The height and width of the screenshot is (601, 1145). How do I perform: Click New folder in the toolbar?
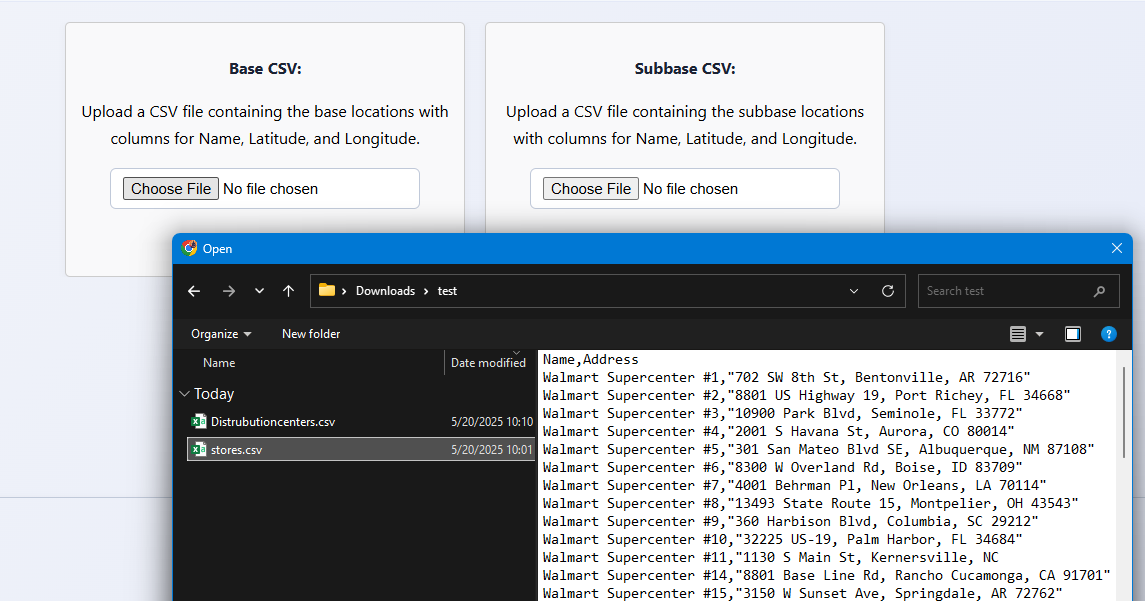[311, 334]
